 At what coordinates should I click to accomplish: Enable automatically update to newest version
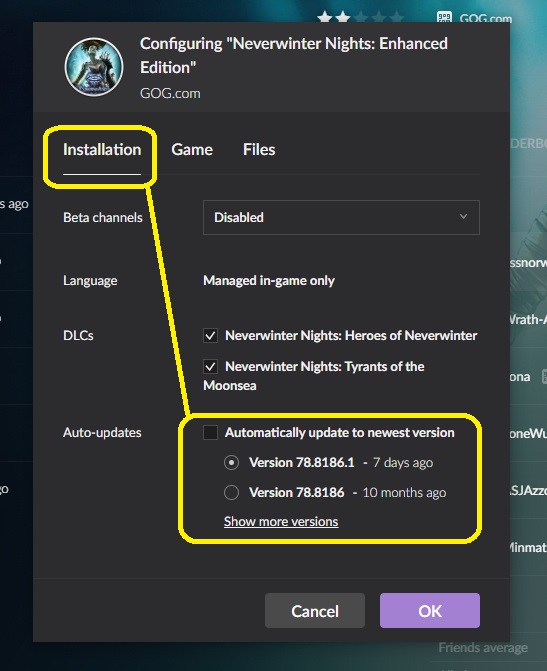tap(210, 432)
